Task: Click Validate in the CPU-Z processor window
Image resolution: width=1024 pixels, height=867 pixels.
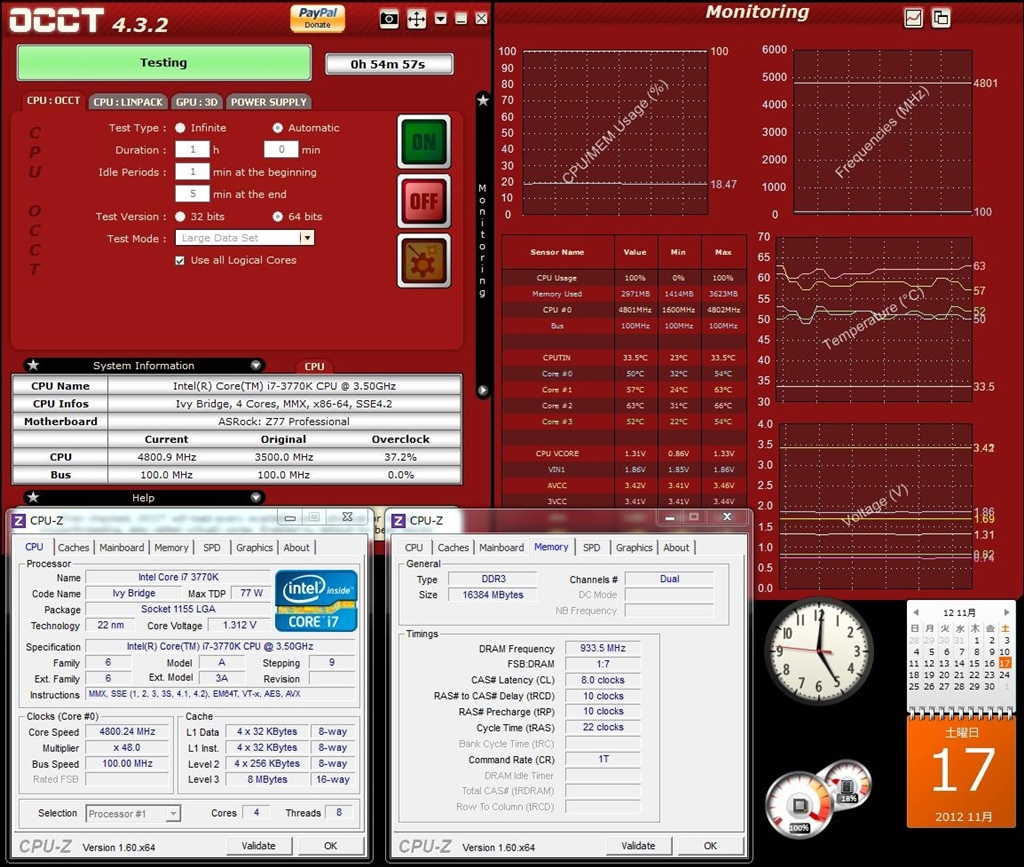Action: (258, 846)
